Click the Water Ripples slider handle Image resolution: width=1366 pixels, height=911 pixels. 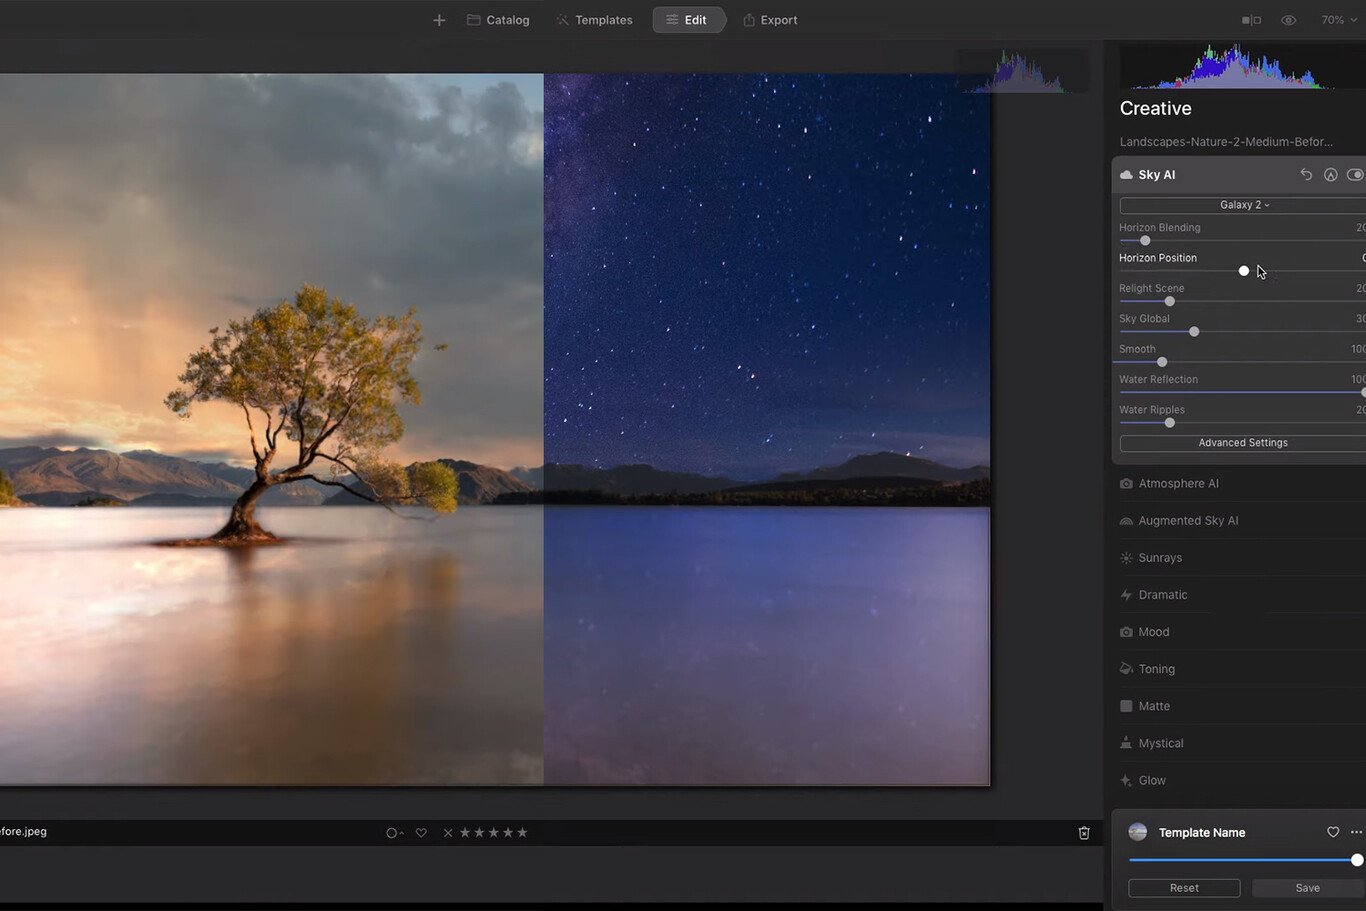click(1170, 423)
